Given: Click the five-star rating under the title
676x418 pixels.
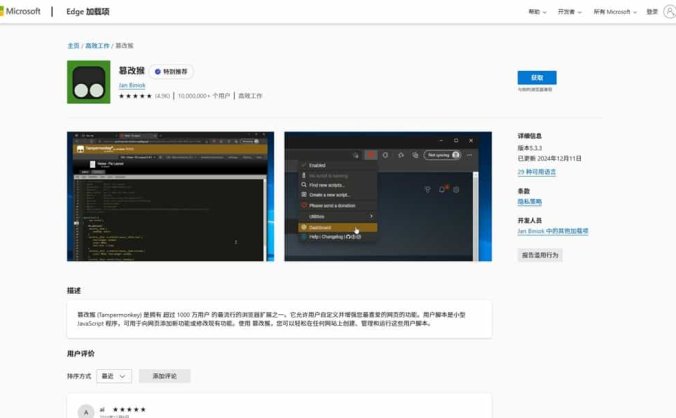Looking at the screenshot, I should (x=135, y=96).
